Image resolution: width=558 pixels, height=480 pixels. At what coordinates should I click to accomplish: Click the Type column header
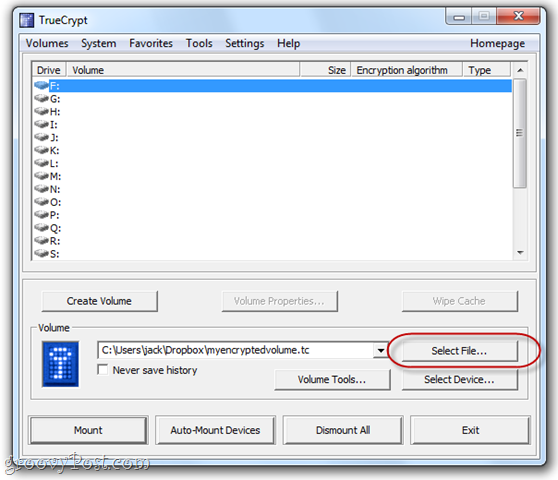tap(487, 70)
